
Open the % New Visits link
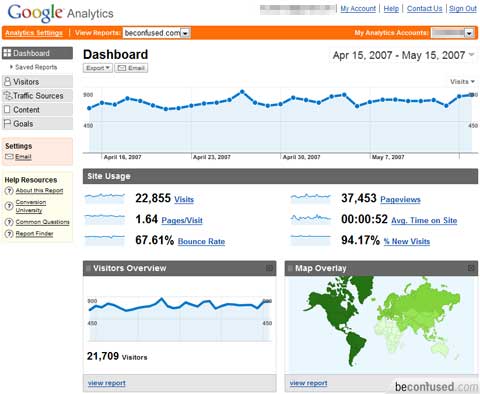(x=407, y=241)
